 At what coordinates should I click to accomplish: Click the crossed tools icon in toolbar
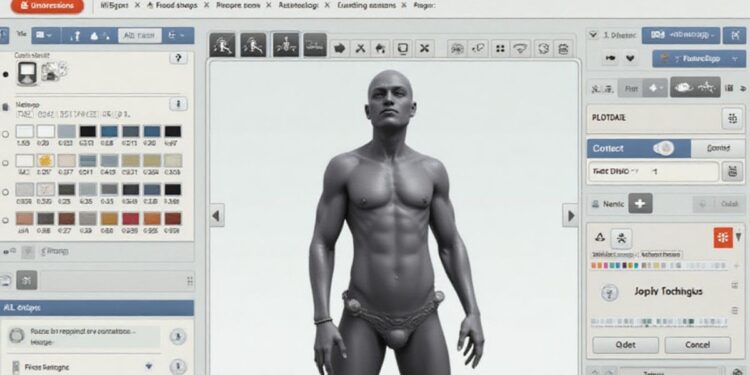coord(361,48)
